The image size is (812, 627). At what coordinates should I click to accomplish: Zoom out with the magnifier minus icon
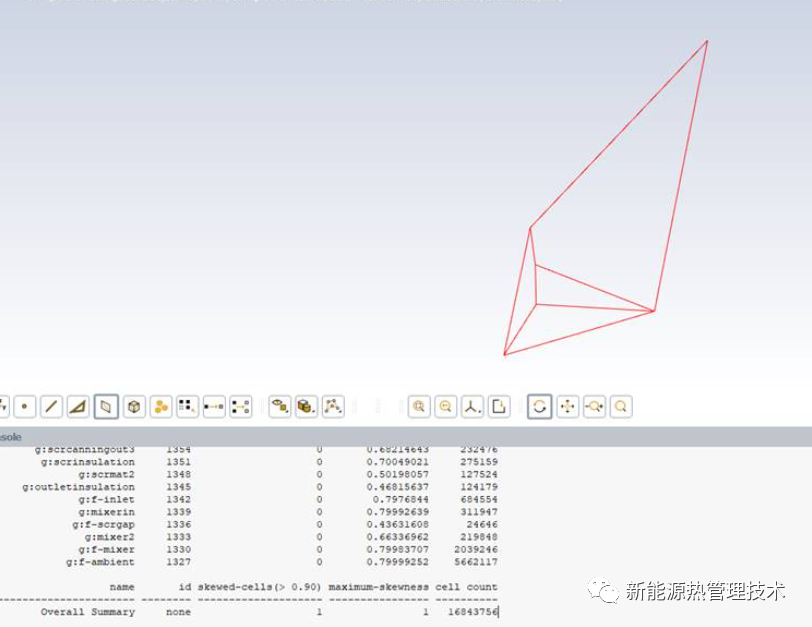446,407
